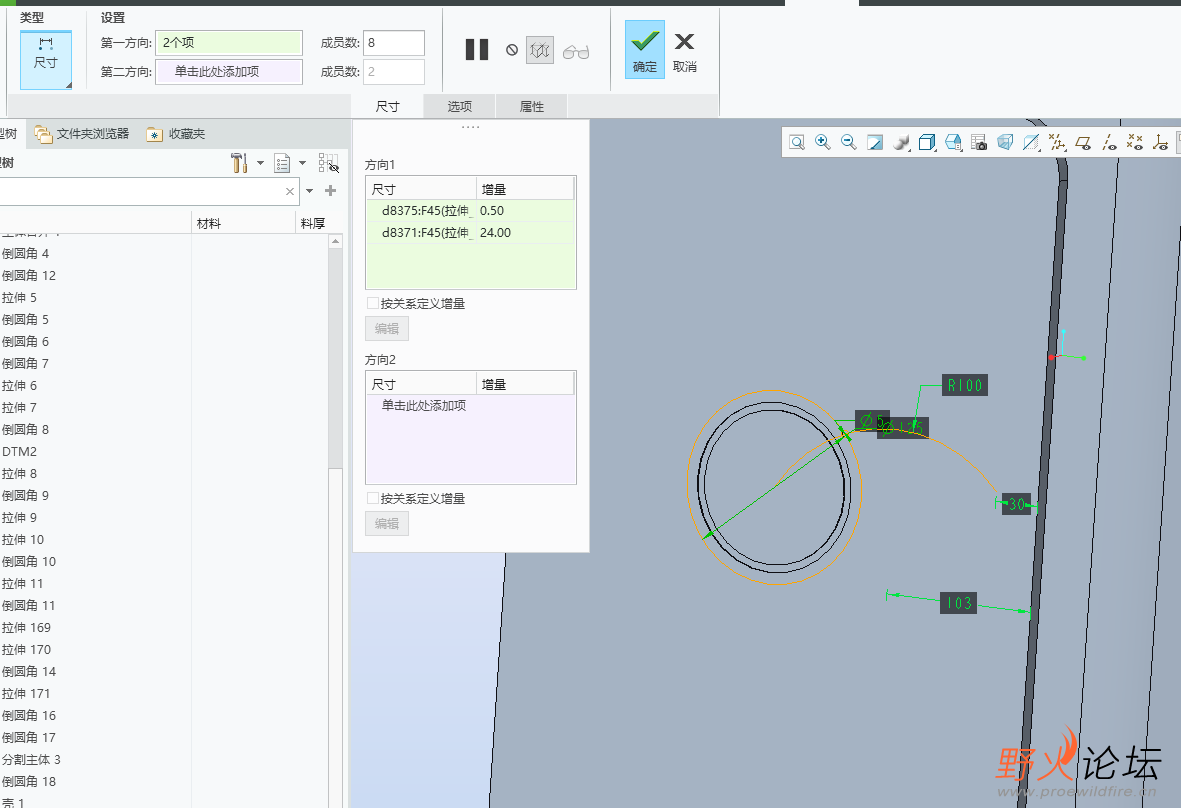This screenshot has width=1181, height=808.
Task: Check 按关系定义增量 under 方向2
Action: (373, 499)
